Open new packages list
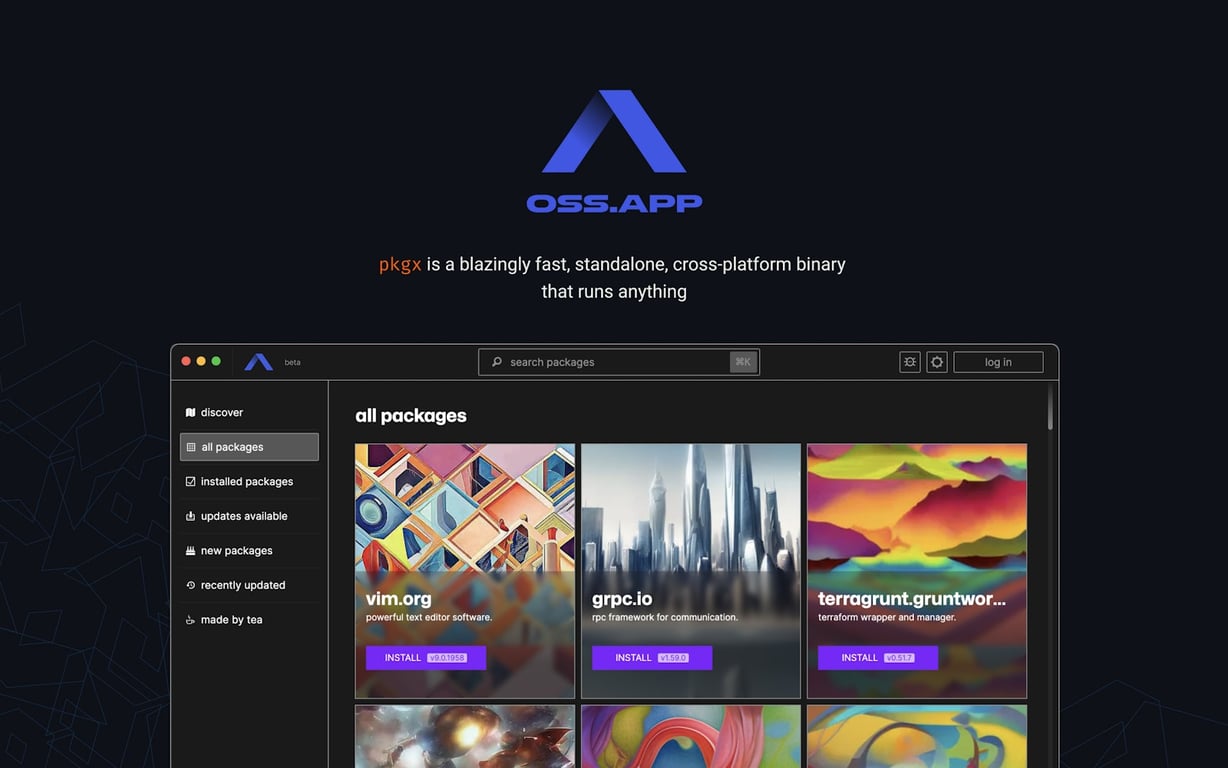The height and width of the screenshot is (768, 1228). click(249, 551)
